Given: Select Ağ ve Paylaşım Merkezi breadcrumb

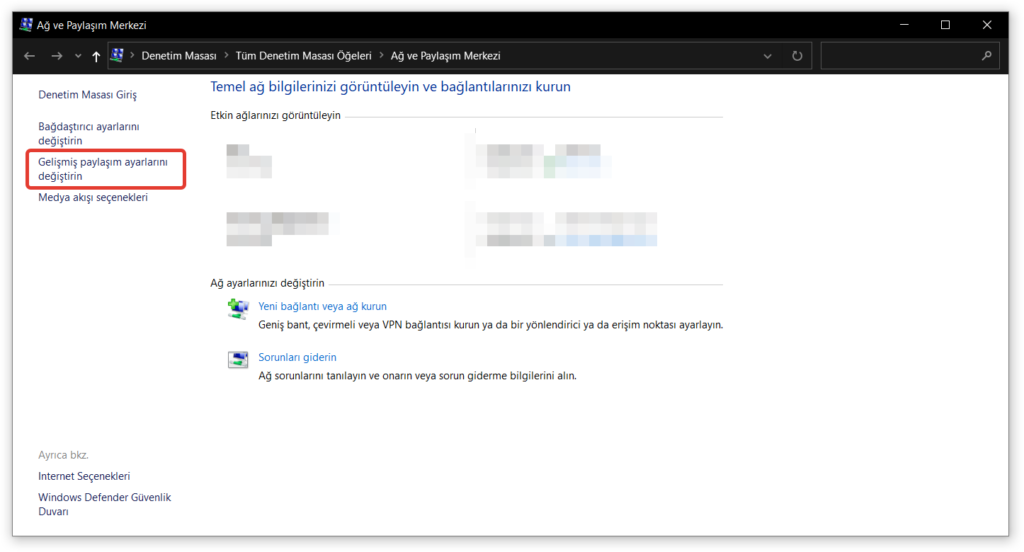Looking at the screenshot, I should point(445,56).
